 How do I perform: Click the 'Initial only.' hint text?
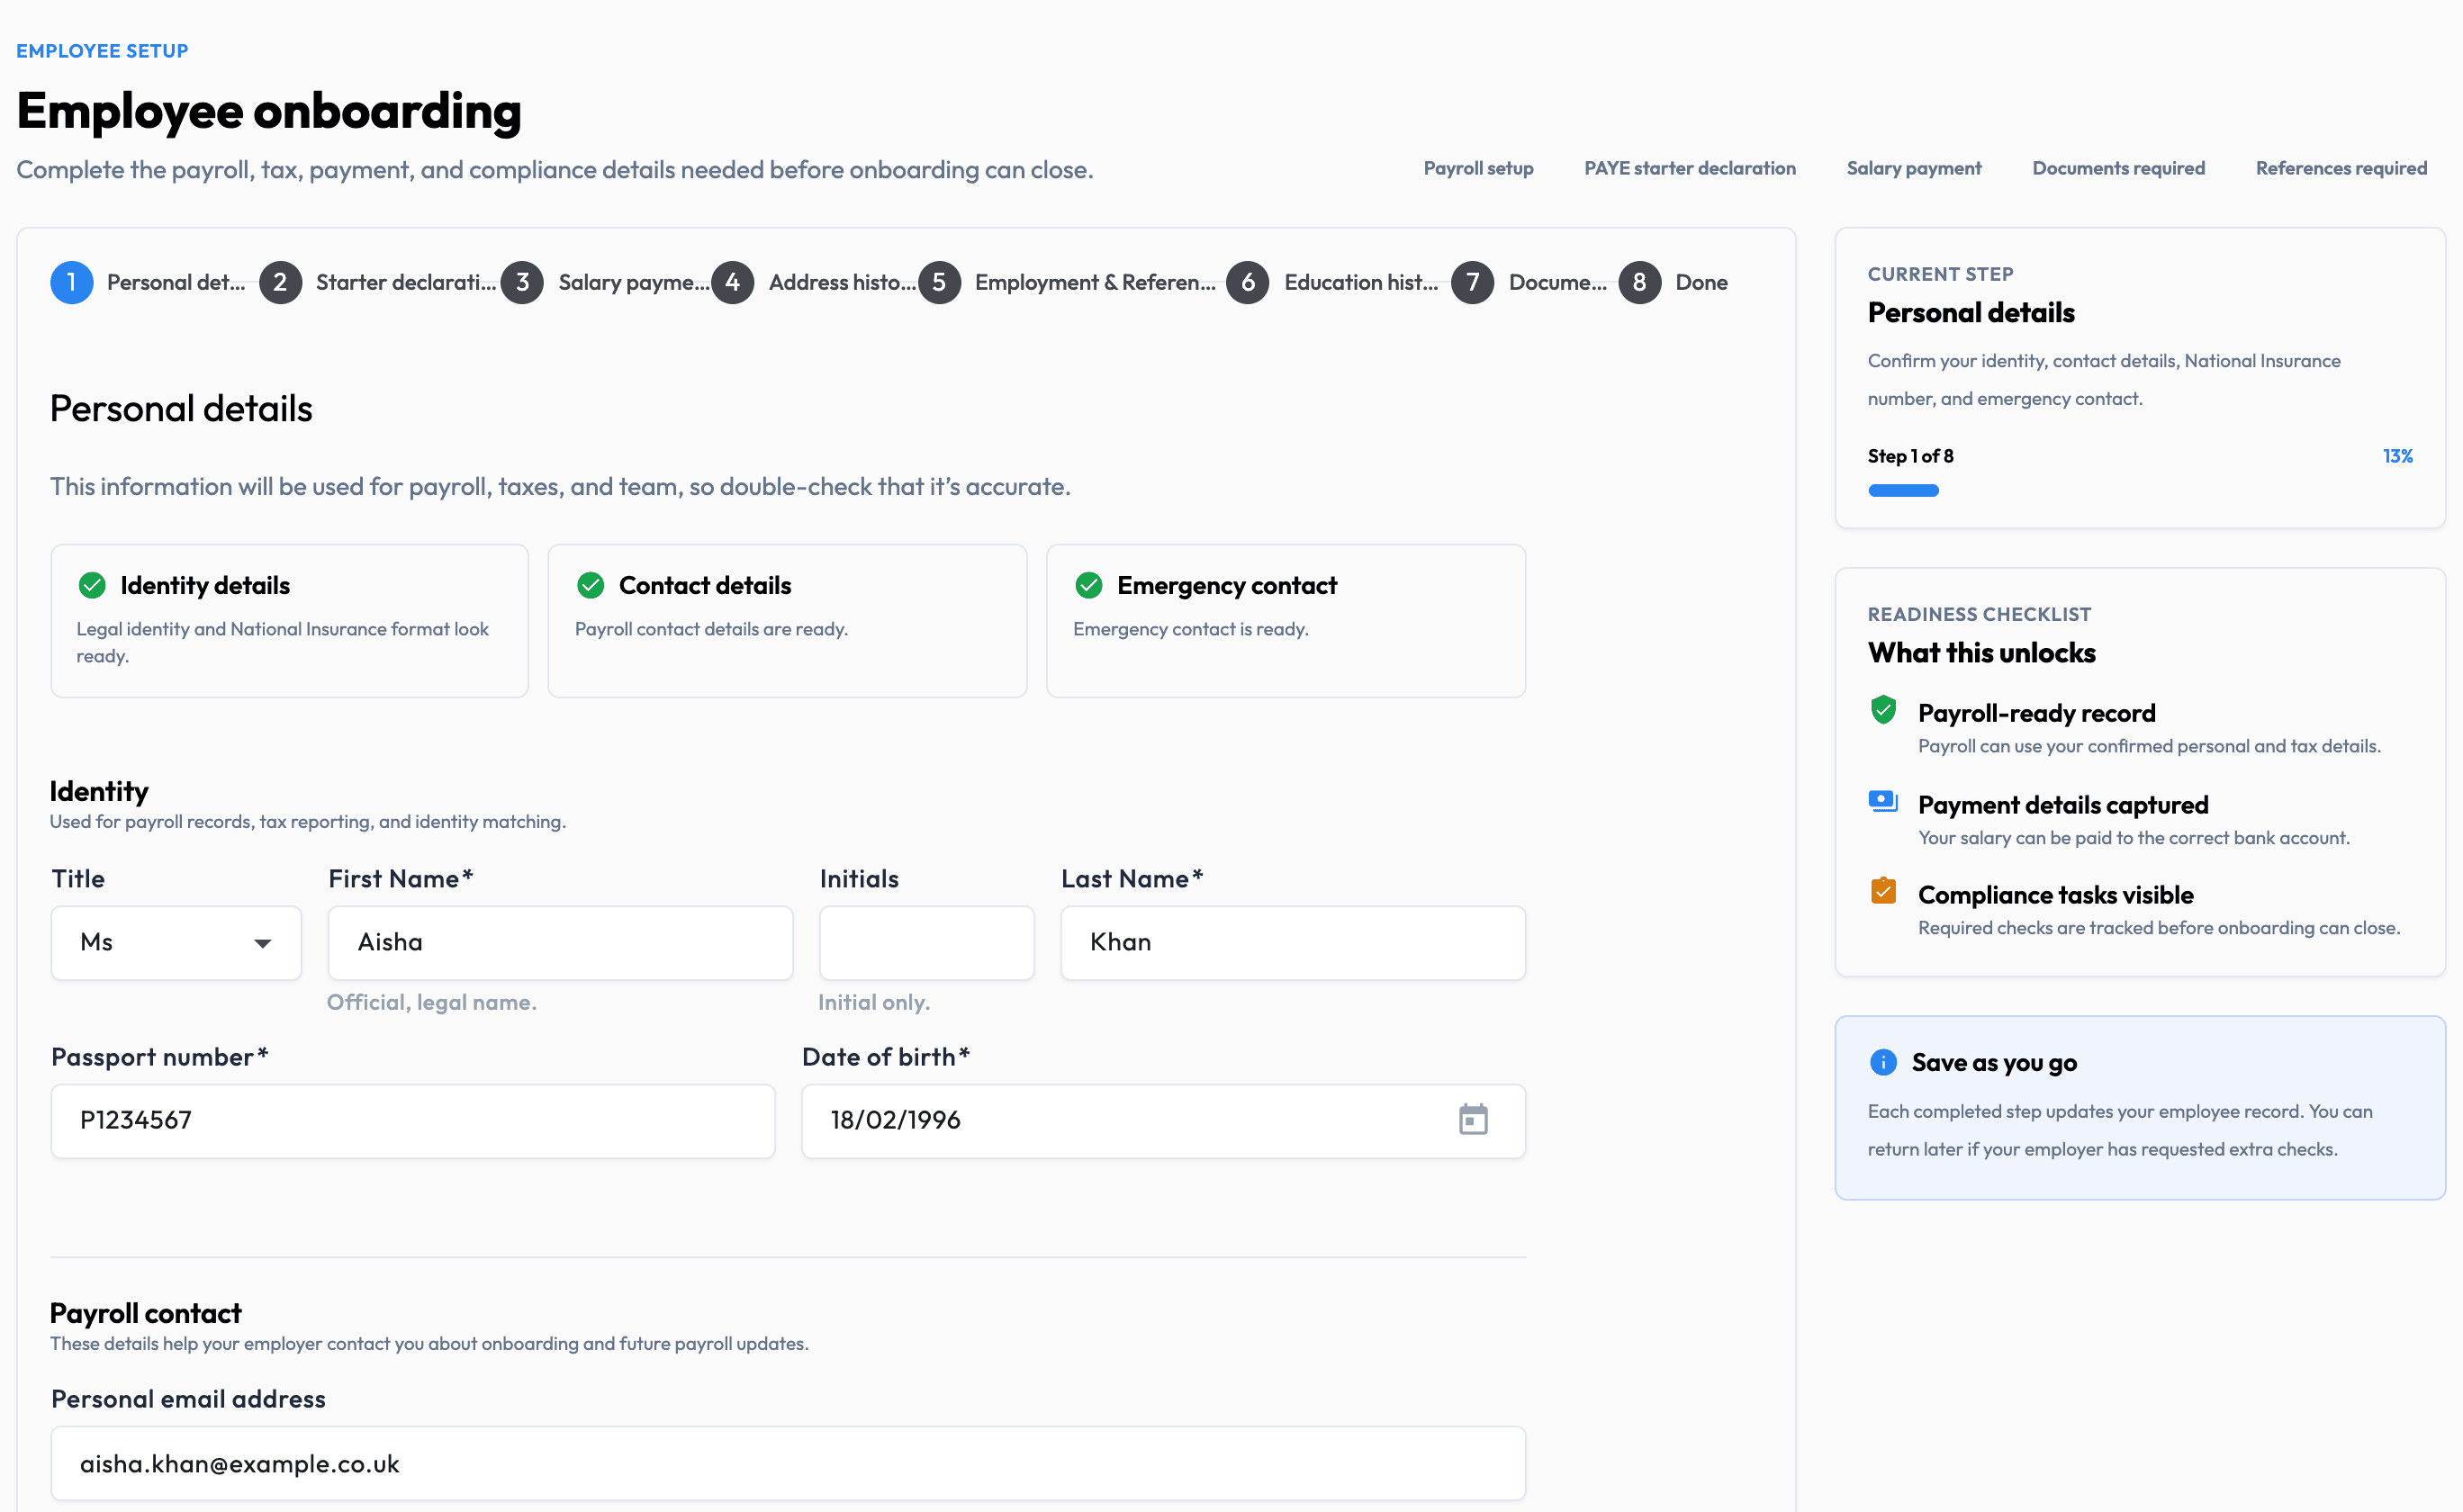click(874, 1002)
